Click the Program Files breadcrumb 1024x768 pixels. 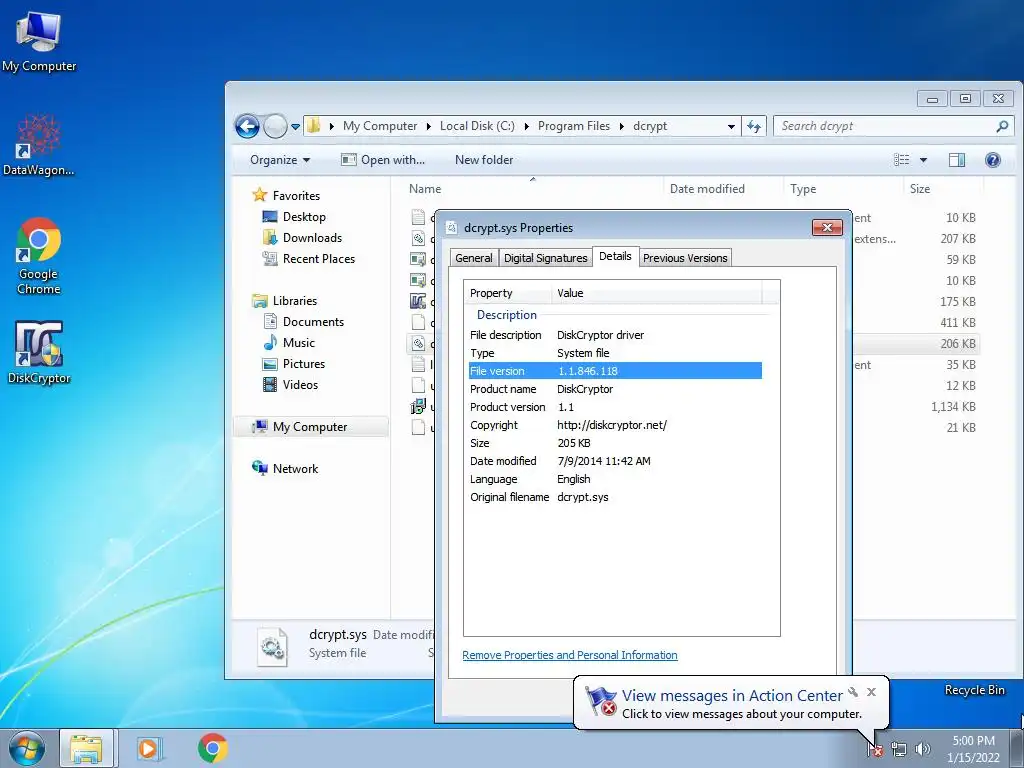573,126
